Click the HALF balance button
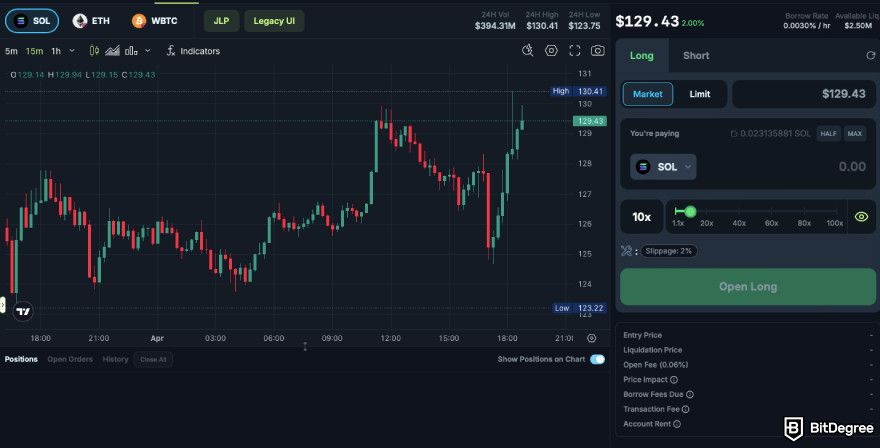The width and height of the screenshot is (880, 448). click(828, 134)
